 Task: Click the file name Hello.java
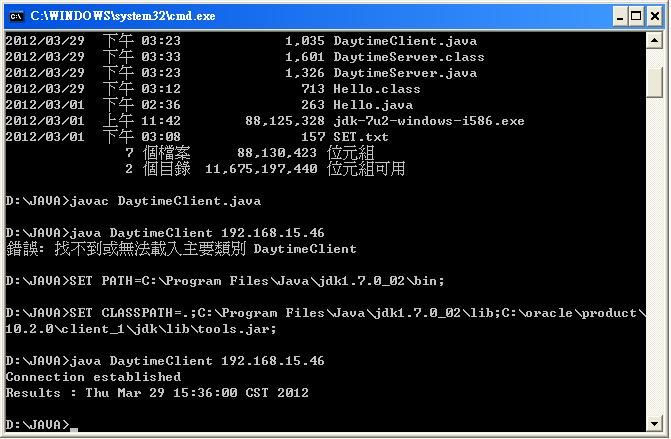point(373,105)
